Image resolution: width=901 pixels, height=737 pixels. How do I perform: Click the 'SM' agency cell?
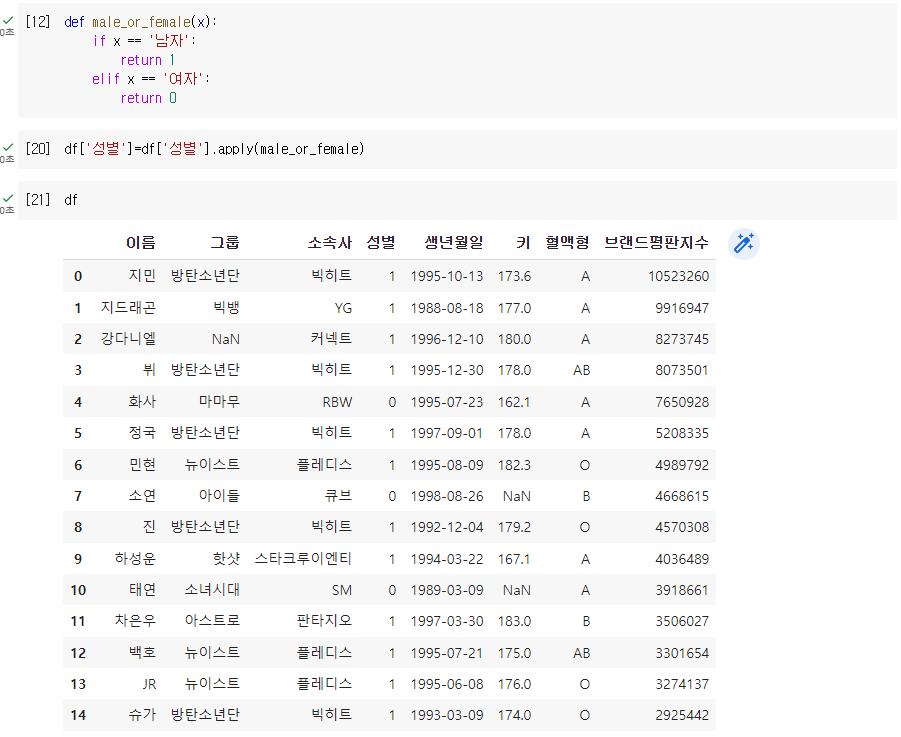click(x=342, y=590)
